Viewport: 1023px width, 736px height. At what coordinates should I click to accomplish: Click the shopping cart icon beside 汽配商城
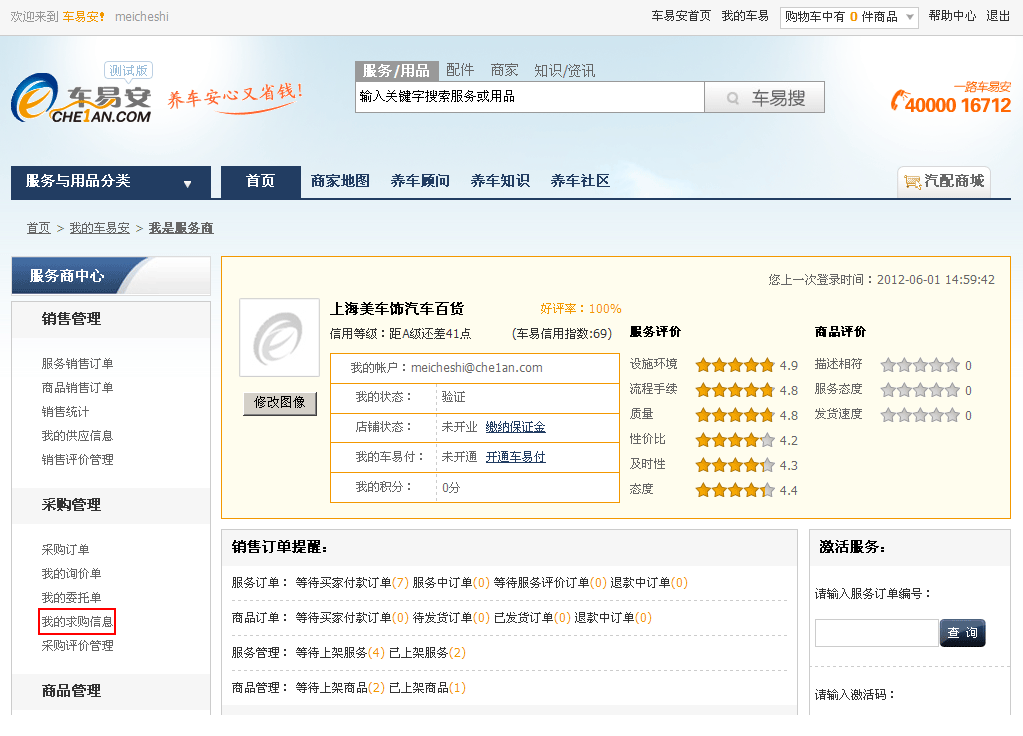pyautogui.click(x=911, y=181)
